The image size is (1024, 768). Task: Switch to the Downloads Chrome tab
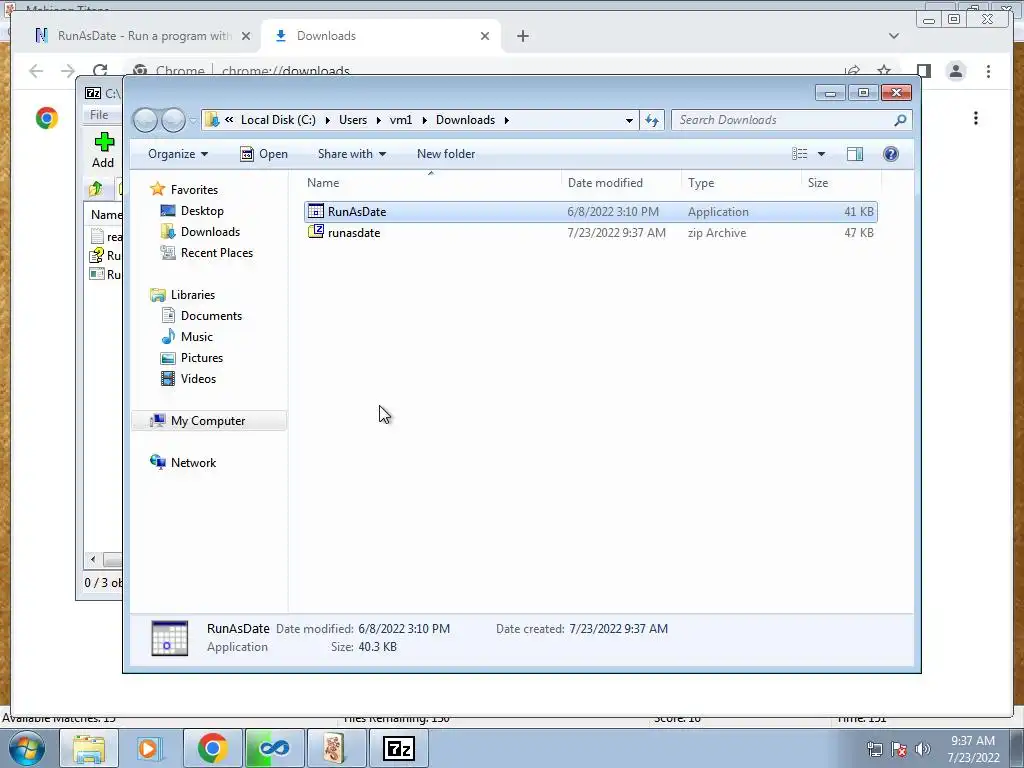(x=380, y=36)
